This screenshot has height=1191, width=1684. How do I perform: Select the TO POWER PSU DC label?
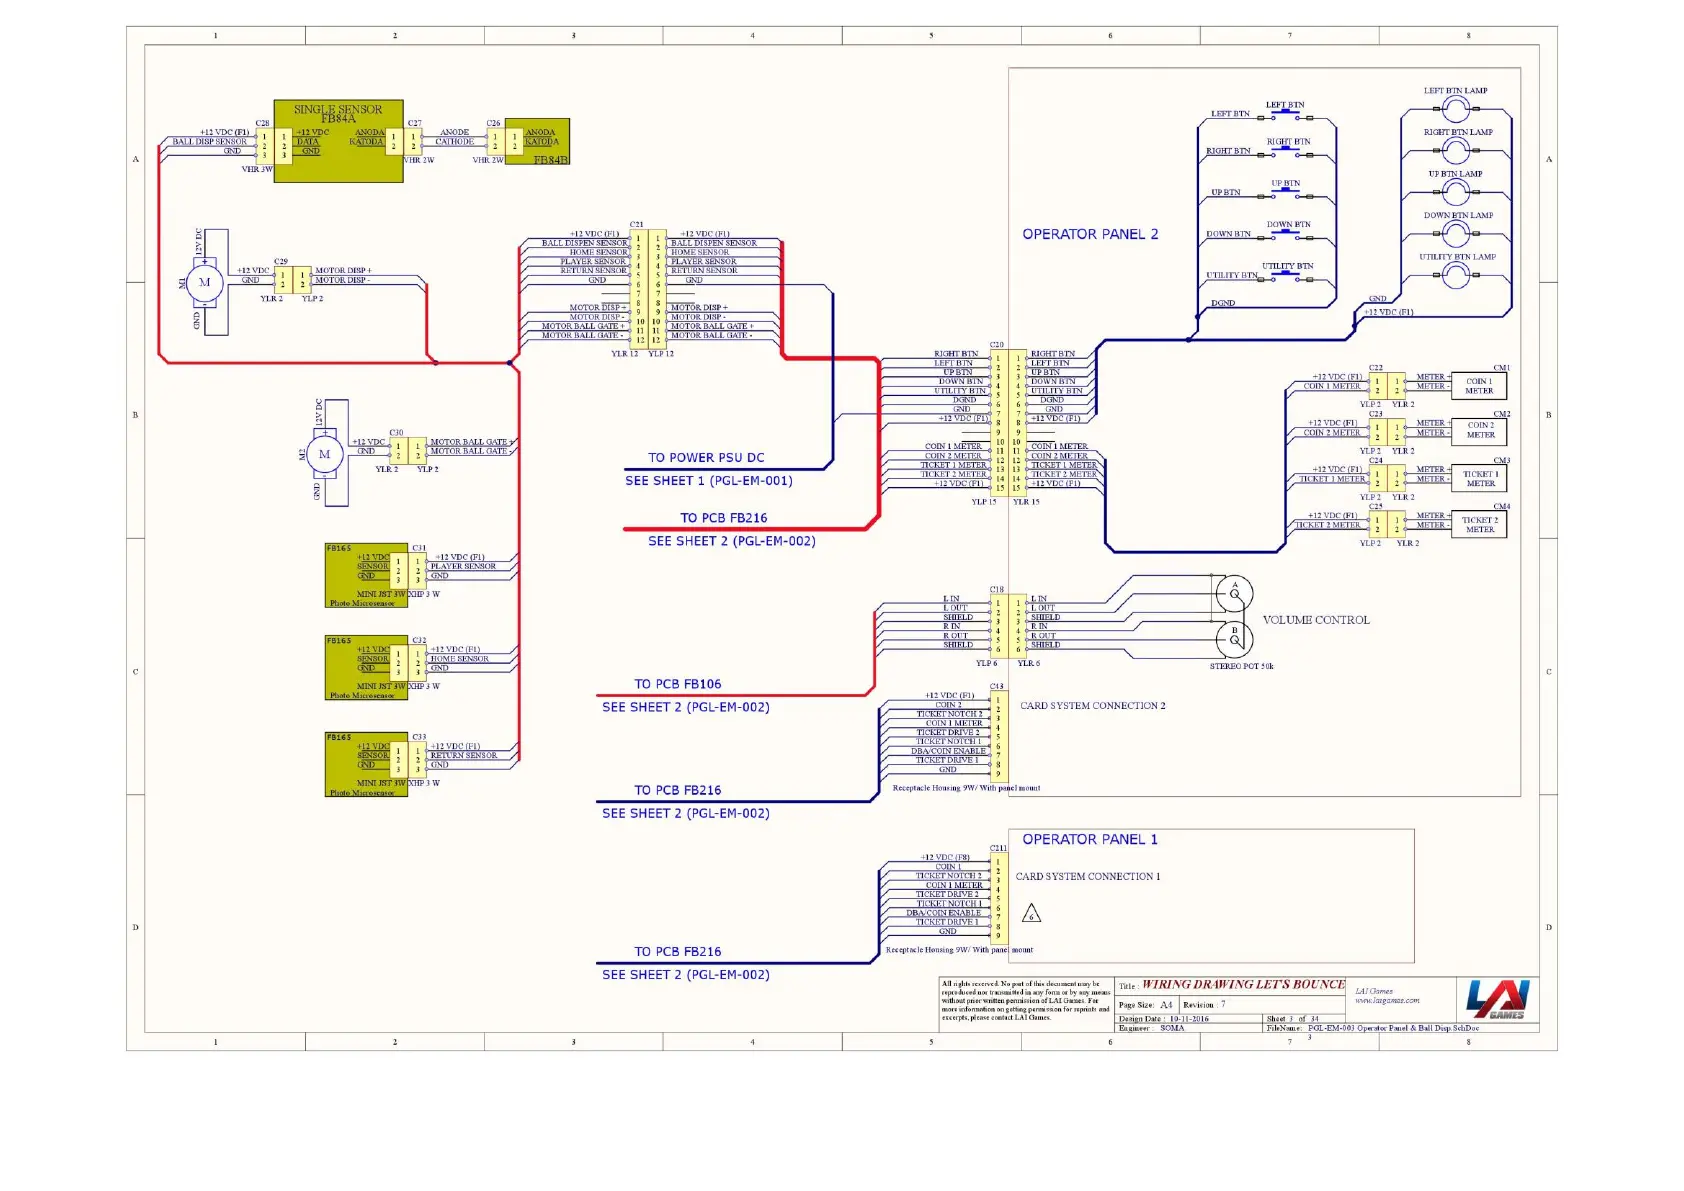706,458
